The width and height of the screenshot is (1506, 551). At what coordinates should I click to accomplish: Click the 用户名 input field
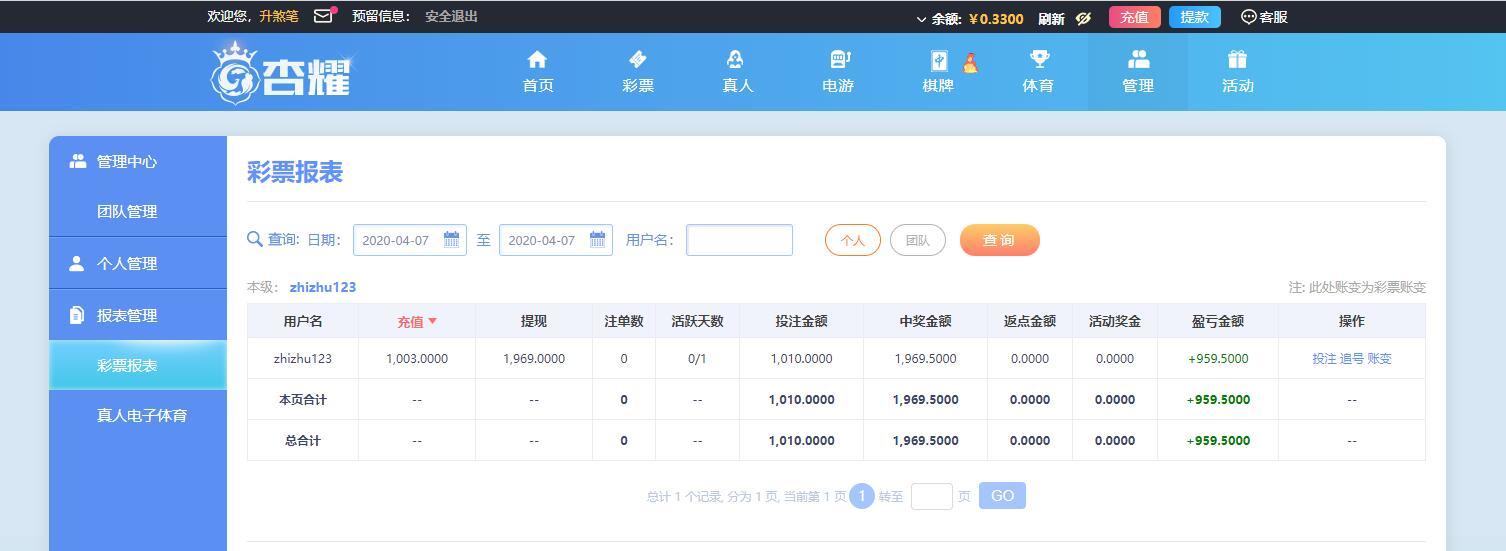point(739,240)
